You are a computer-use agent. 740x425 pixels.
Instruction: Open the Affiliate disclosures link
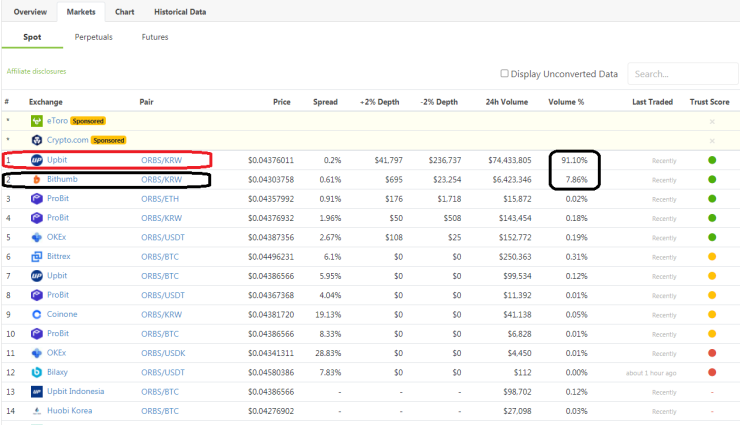[x=36, y=71]
